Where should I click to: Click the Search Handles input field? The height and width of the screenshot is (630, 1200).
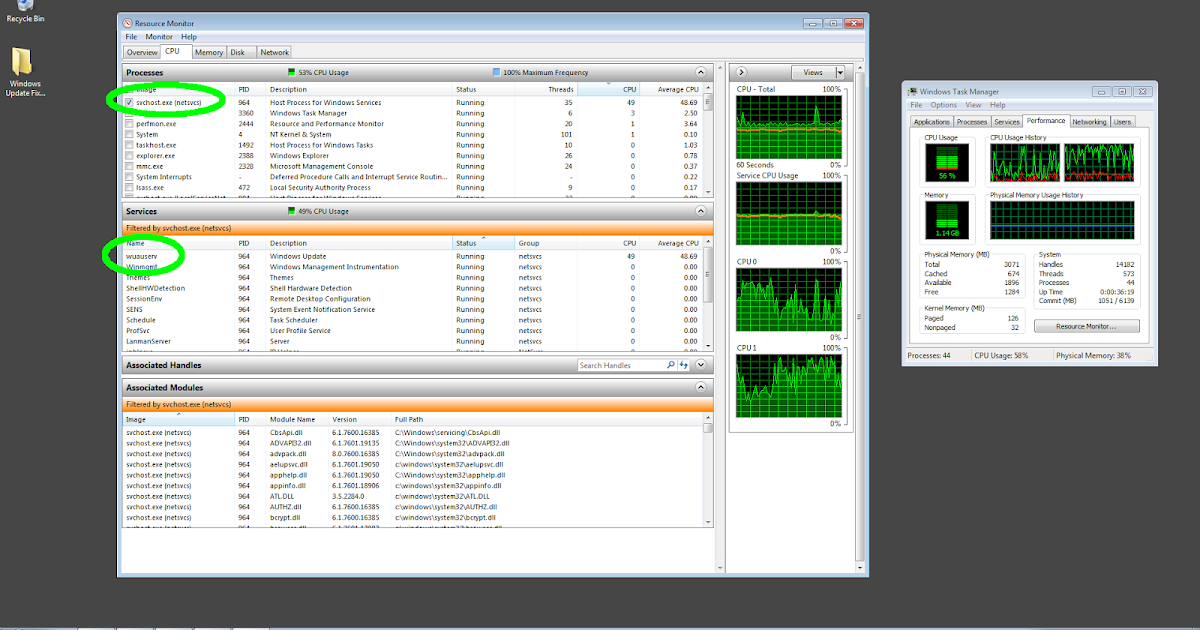click(x=625, y=364)
